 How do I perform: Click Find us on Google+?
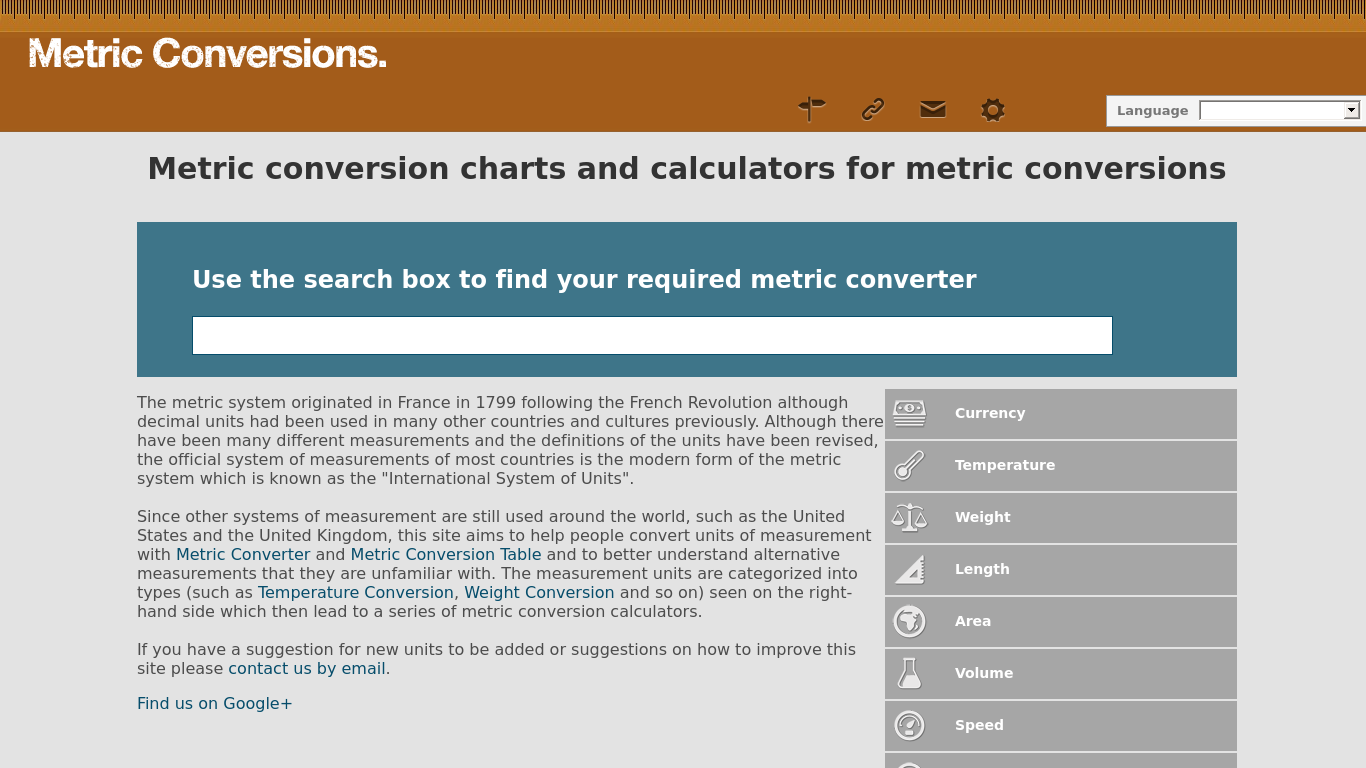click(214, 703)
